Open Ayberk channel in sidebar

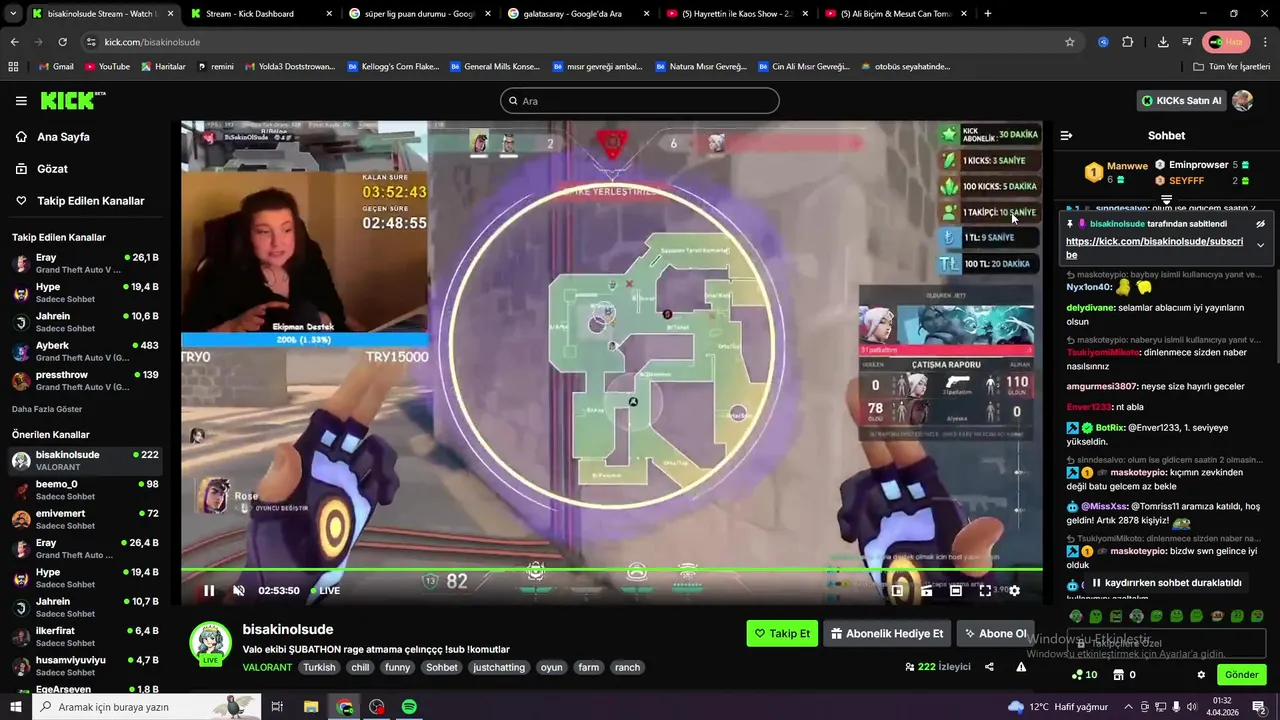click(85, 352)
